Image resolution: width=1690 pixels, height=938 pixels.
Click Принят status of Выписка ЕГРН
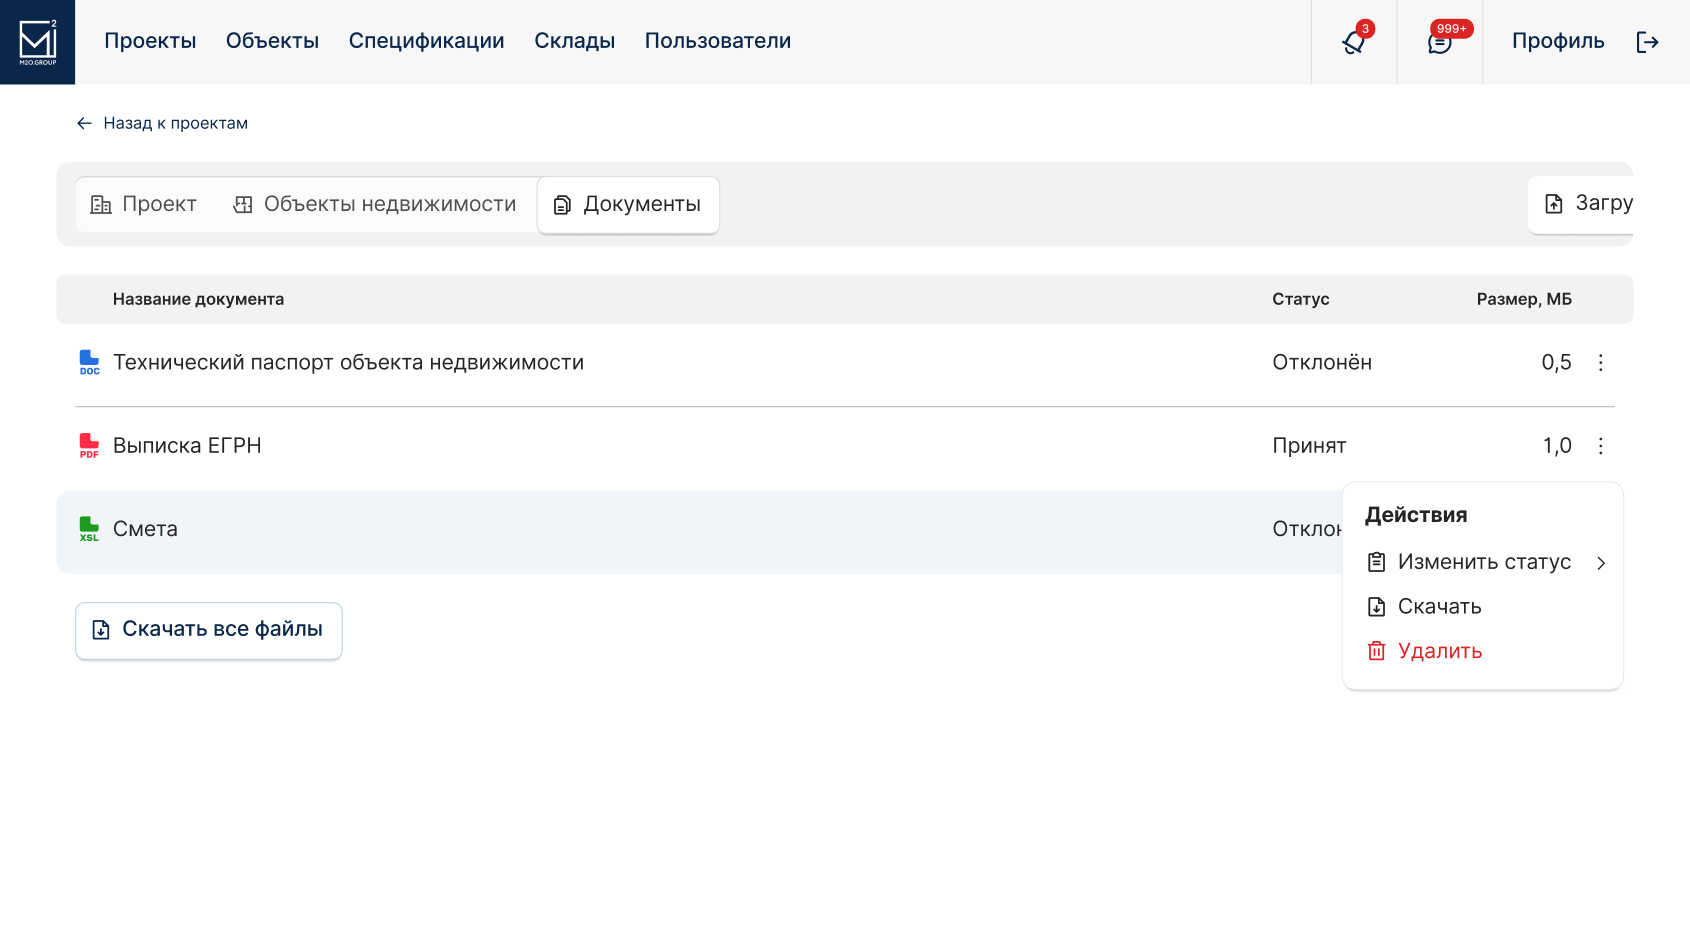[1309, 445]
